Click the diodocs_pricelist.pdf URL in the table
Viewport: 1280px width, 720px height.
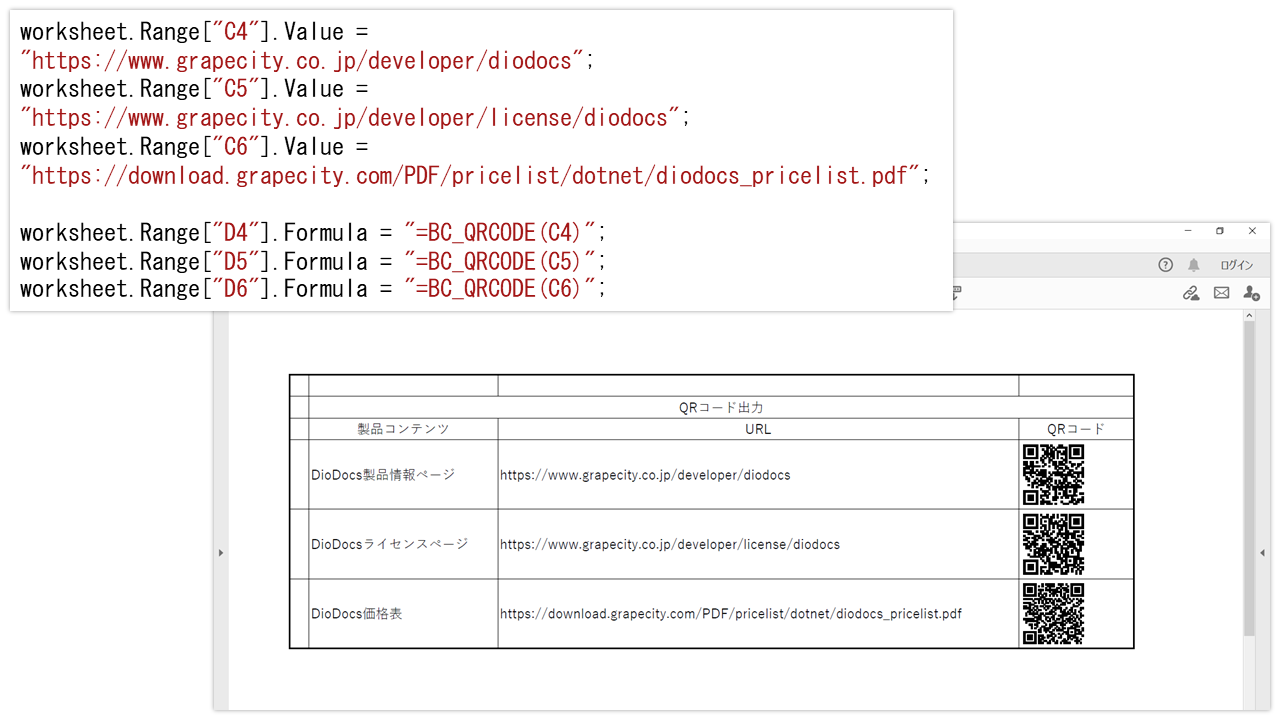click(731, 614)
